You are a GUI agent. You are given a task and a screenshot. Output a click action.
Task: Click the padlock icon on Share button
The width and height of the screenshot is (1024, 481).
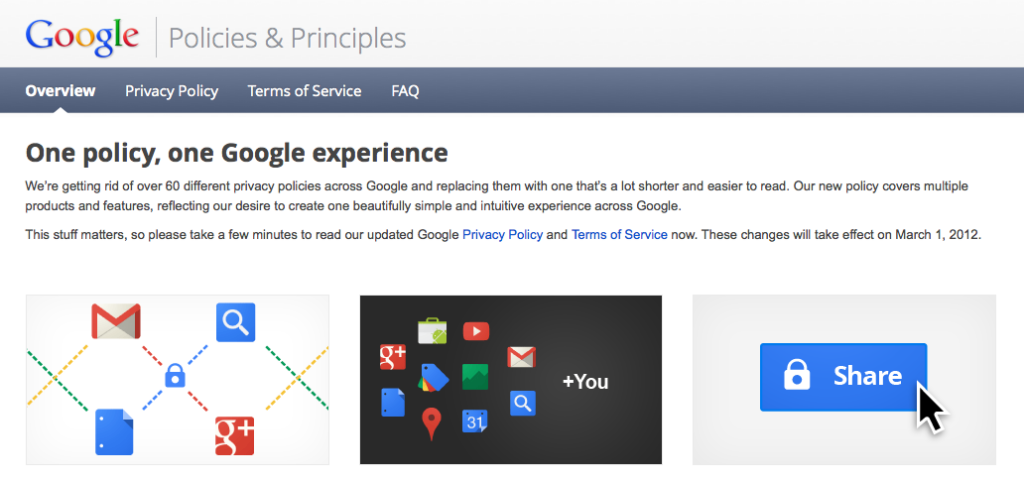(797, 376)
